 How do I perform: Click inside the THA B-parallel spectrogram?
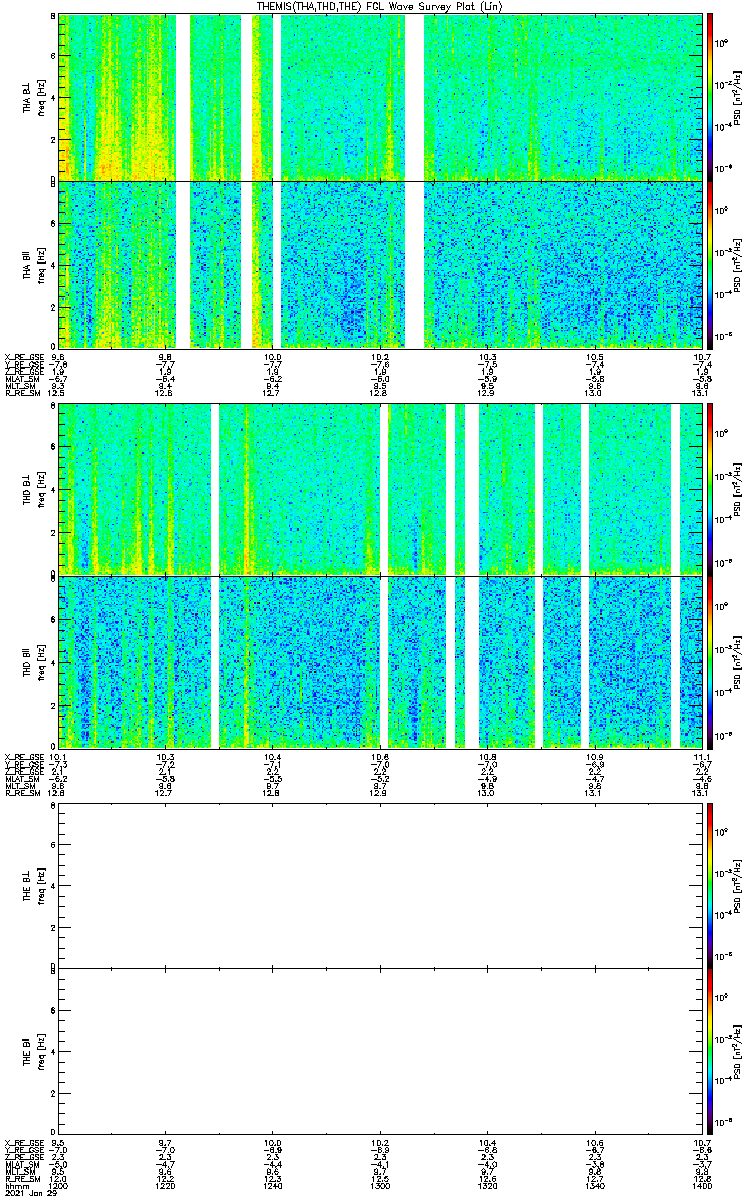click(x=380, y=264)
